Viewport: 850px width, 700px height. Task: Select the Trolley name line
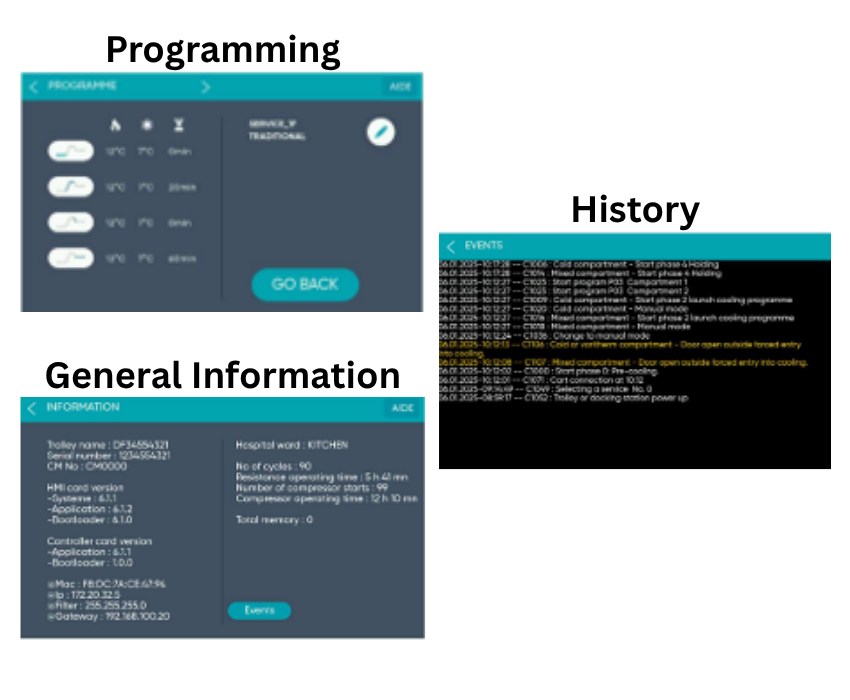click(x=108, y=445)
